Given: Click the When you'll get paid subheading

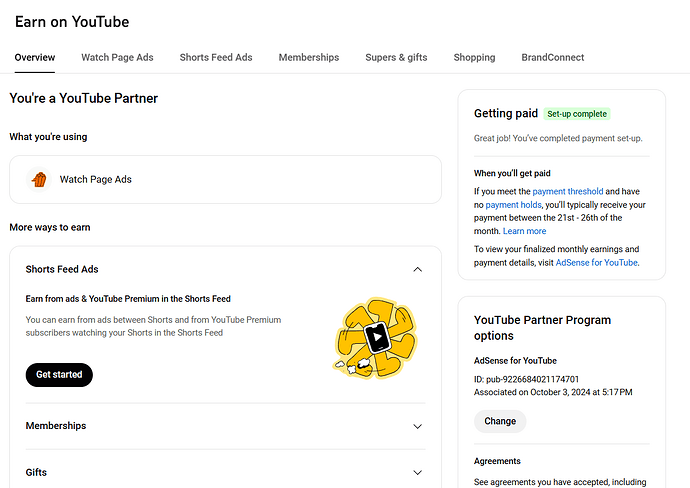Looking at the screenshot, I should coord(512,173).
